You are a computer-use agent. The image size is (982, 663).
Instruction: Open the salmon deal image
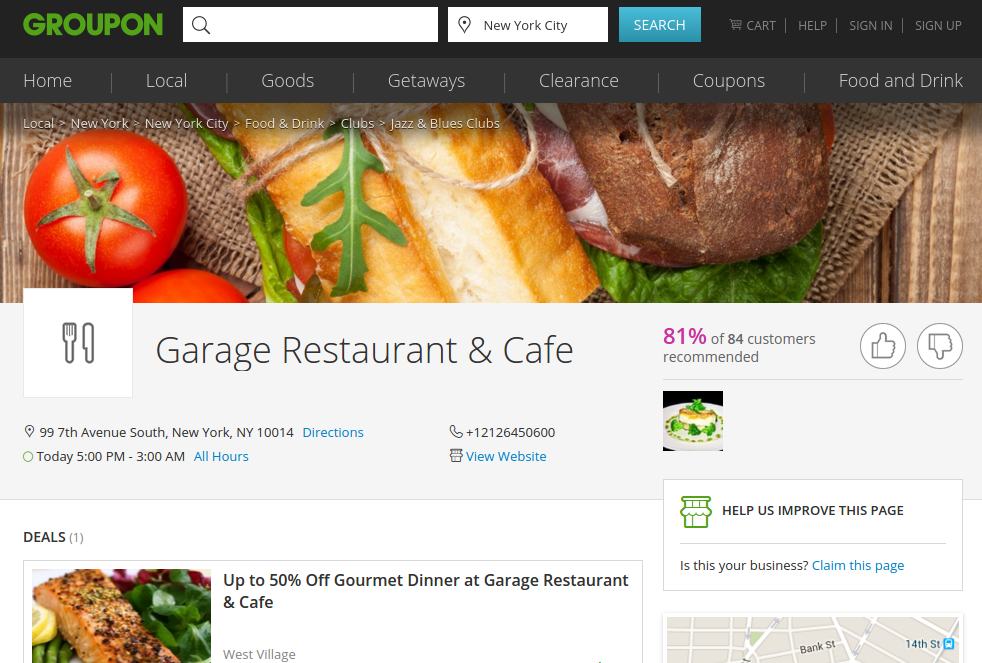(121, 615)
